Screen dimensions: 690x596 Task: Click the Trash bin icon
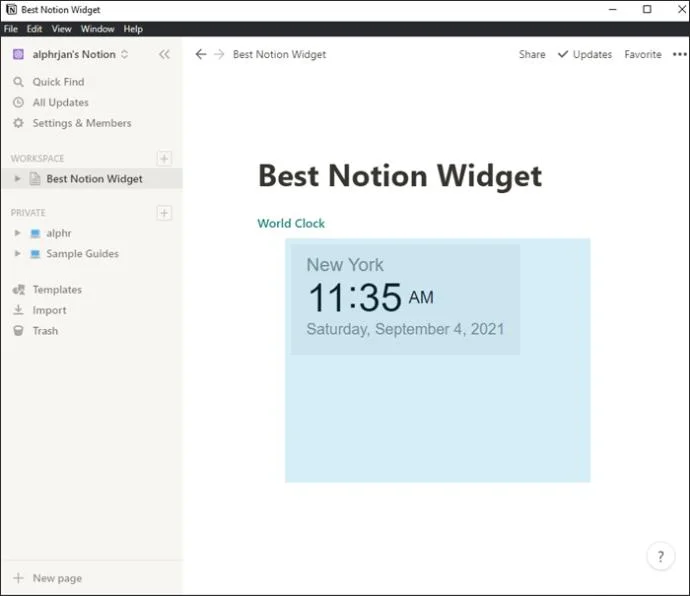[18, 331]
